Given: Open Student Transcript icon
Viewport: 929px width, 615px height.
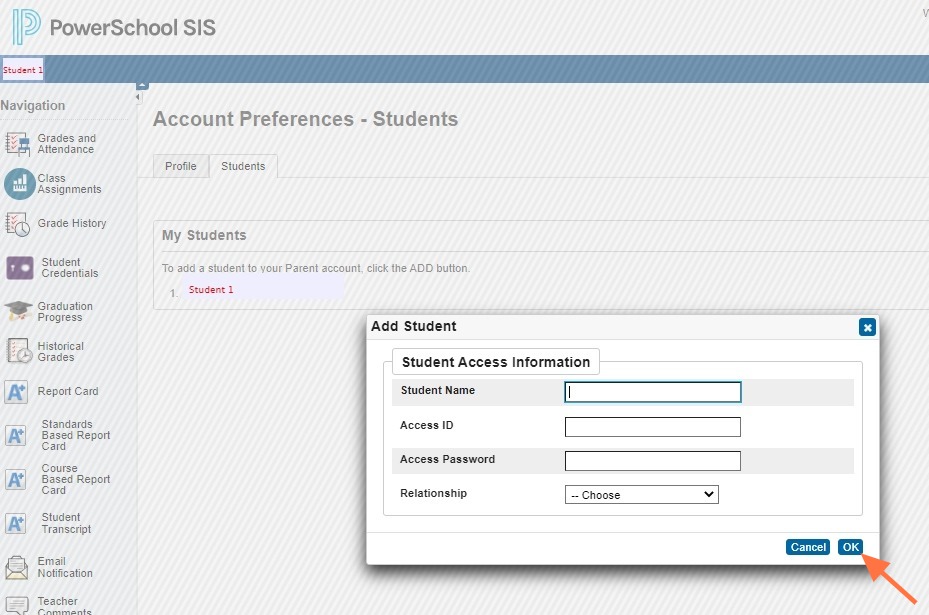Looking at the screenshot, I should click(16, 523).
